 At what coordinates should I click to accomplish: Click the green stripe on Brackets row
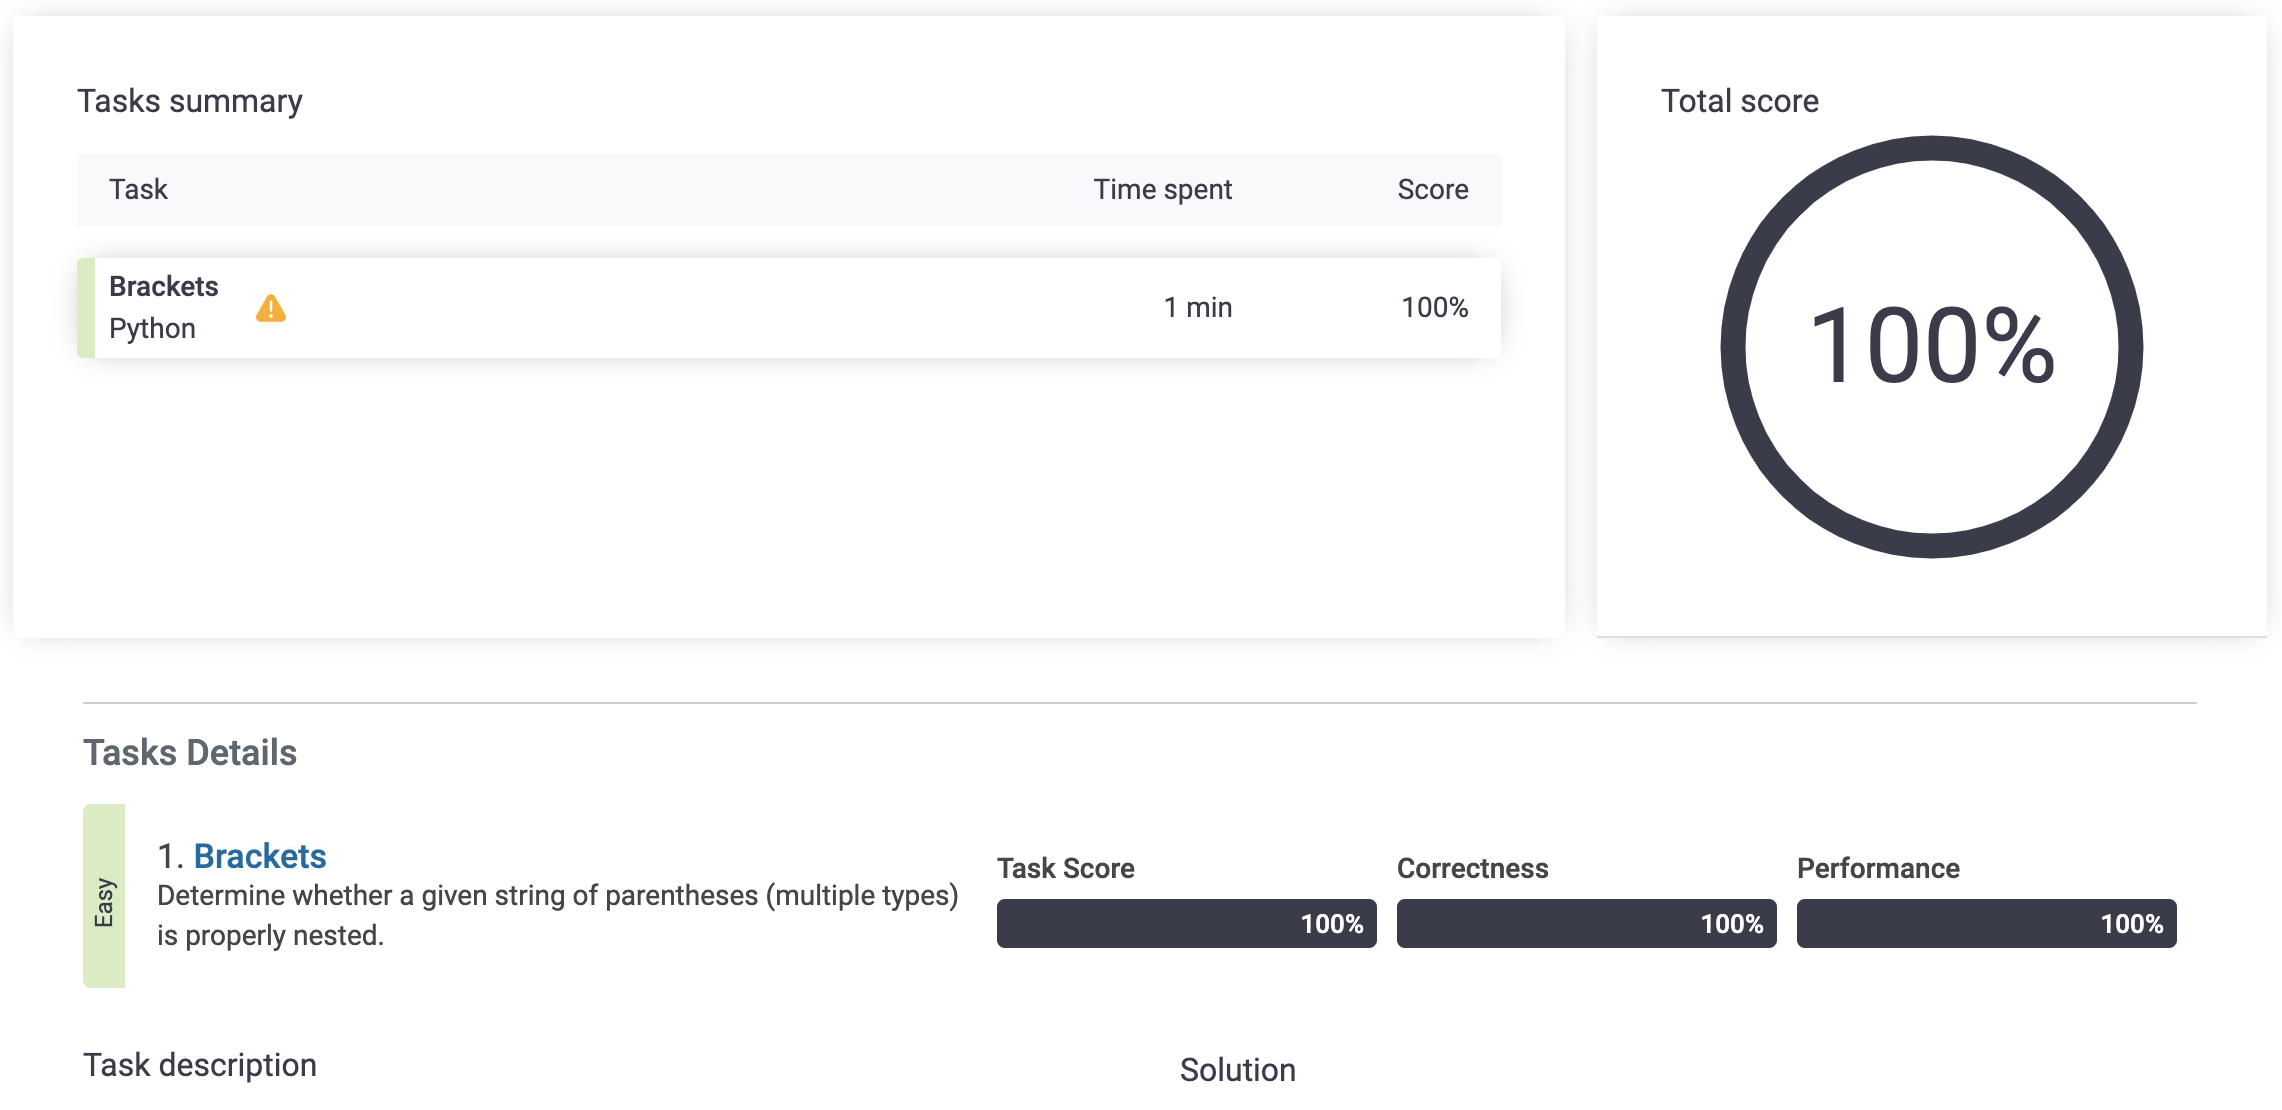(x=86, y=308)
